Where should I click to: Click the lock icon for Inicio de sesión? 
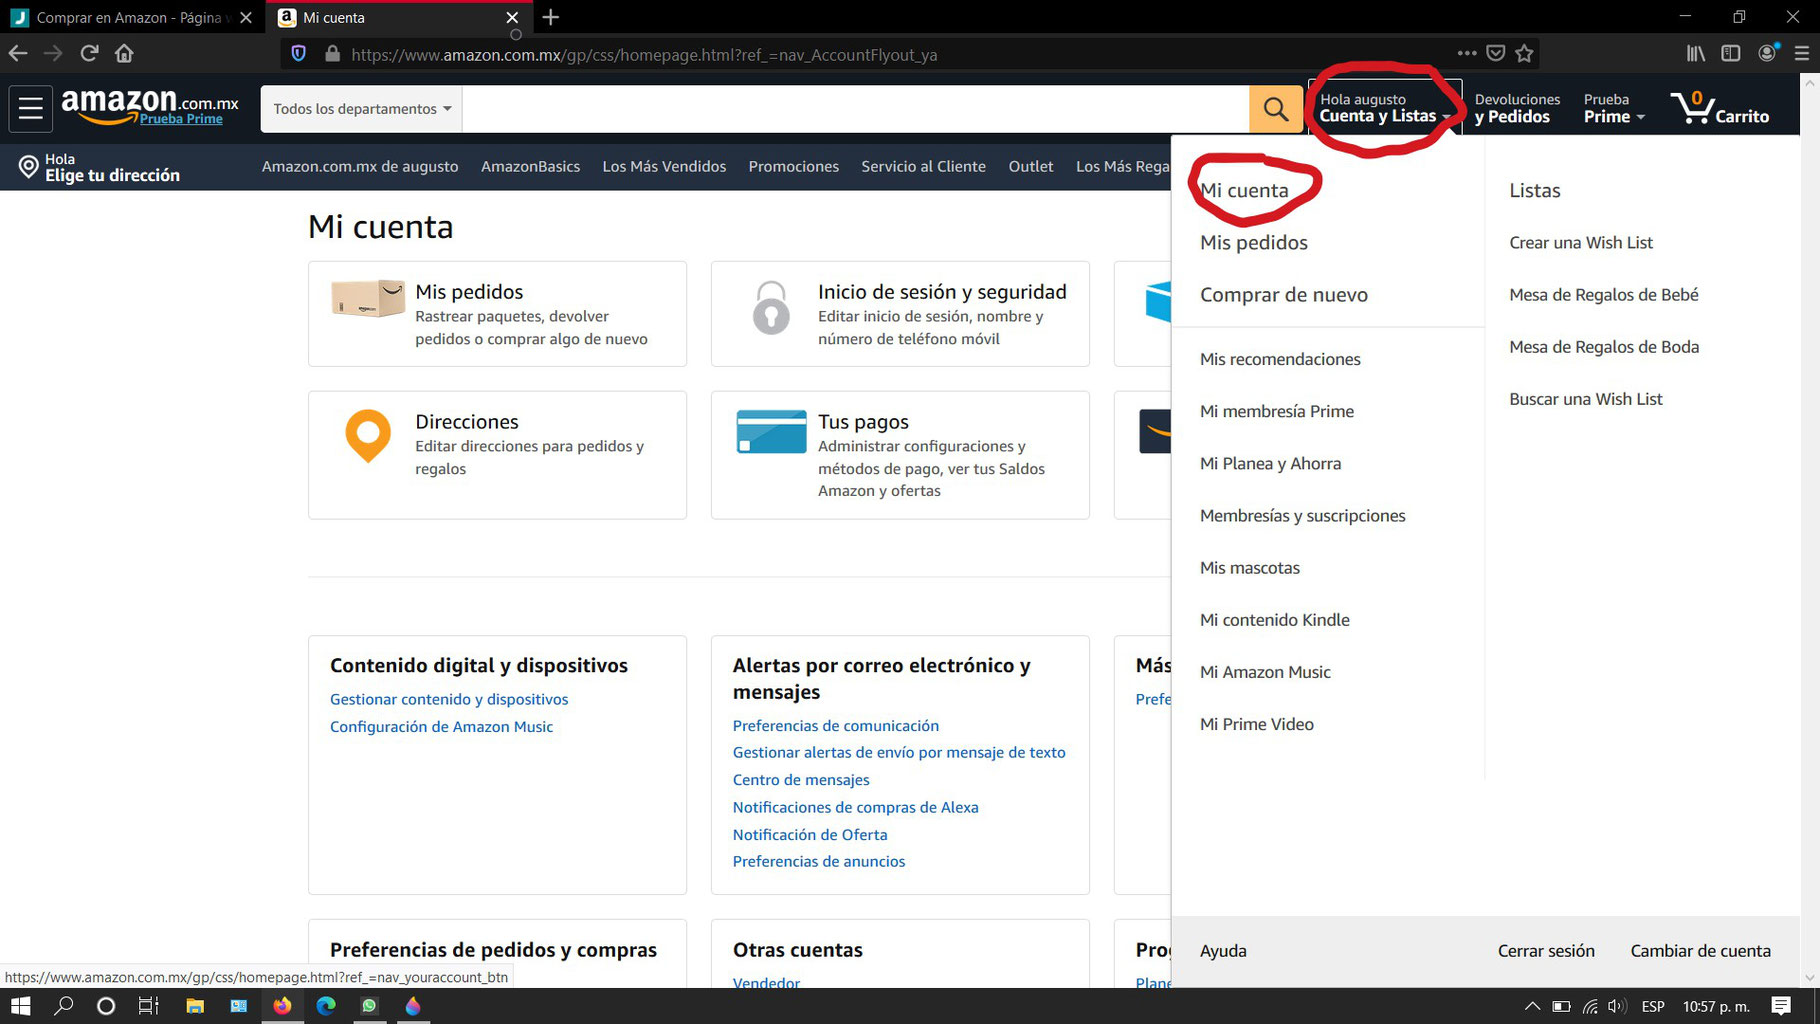(x=771, y=307)
